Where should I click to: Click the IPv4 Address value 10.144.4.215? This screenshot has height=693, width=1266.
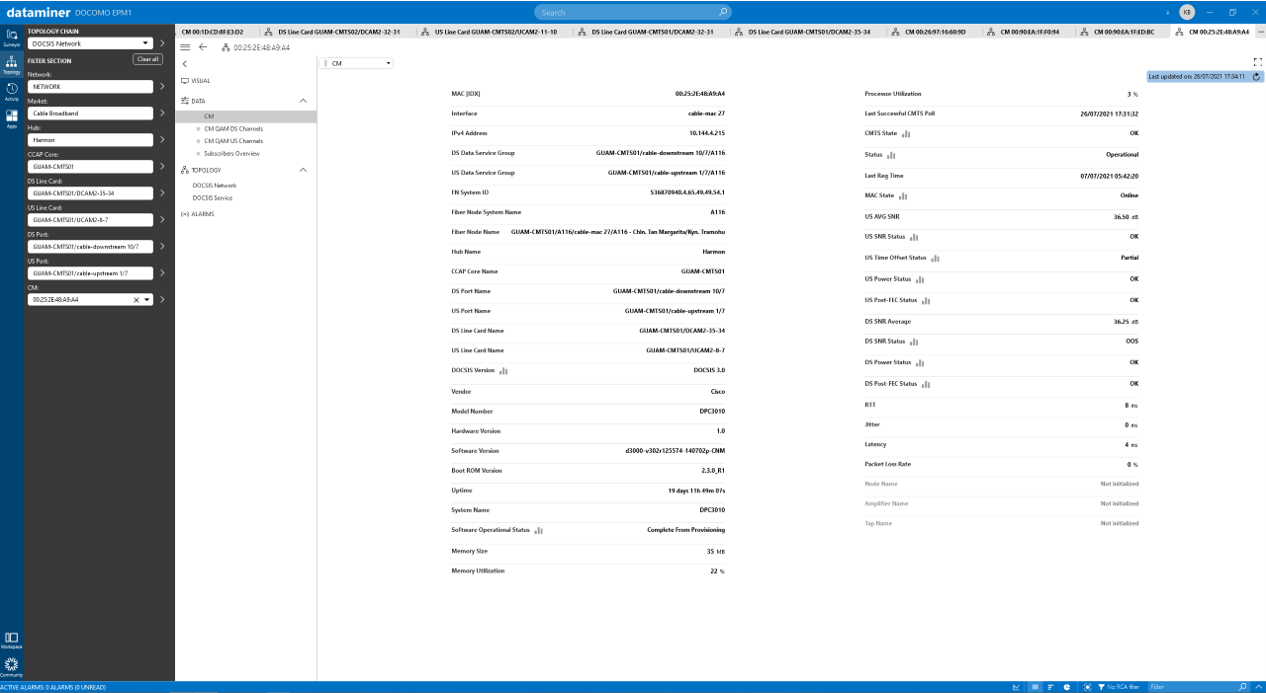707,133
